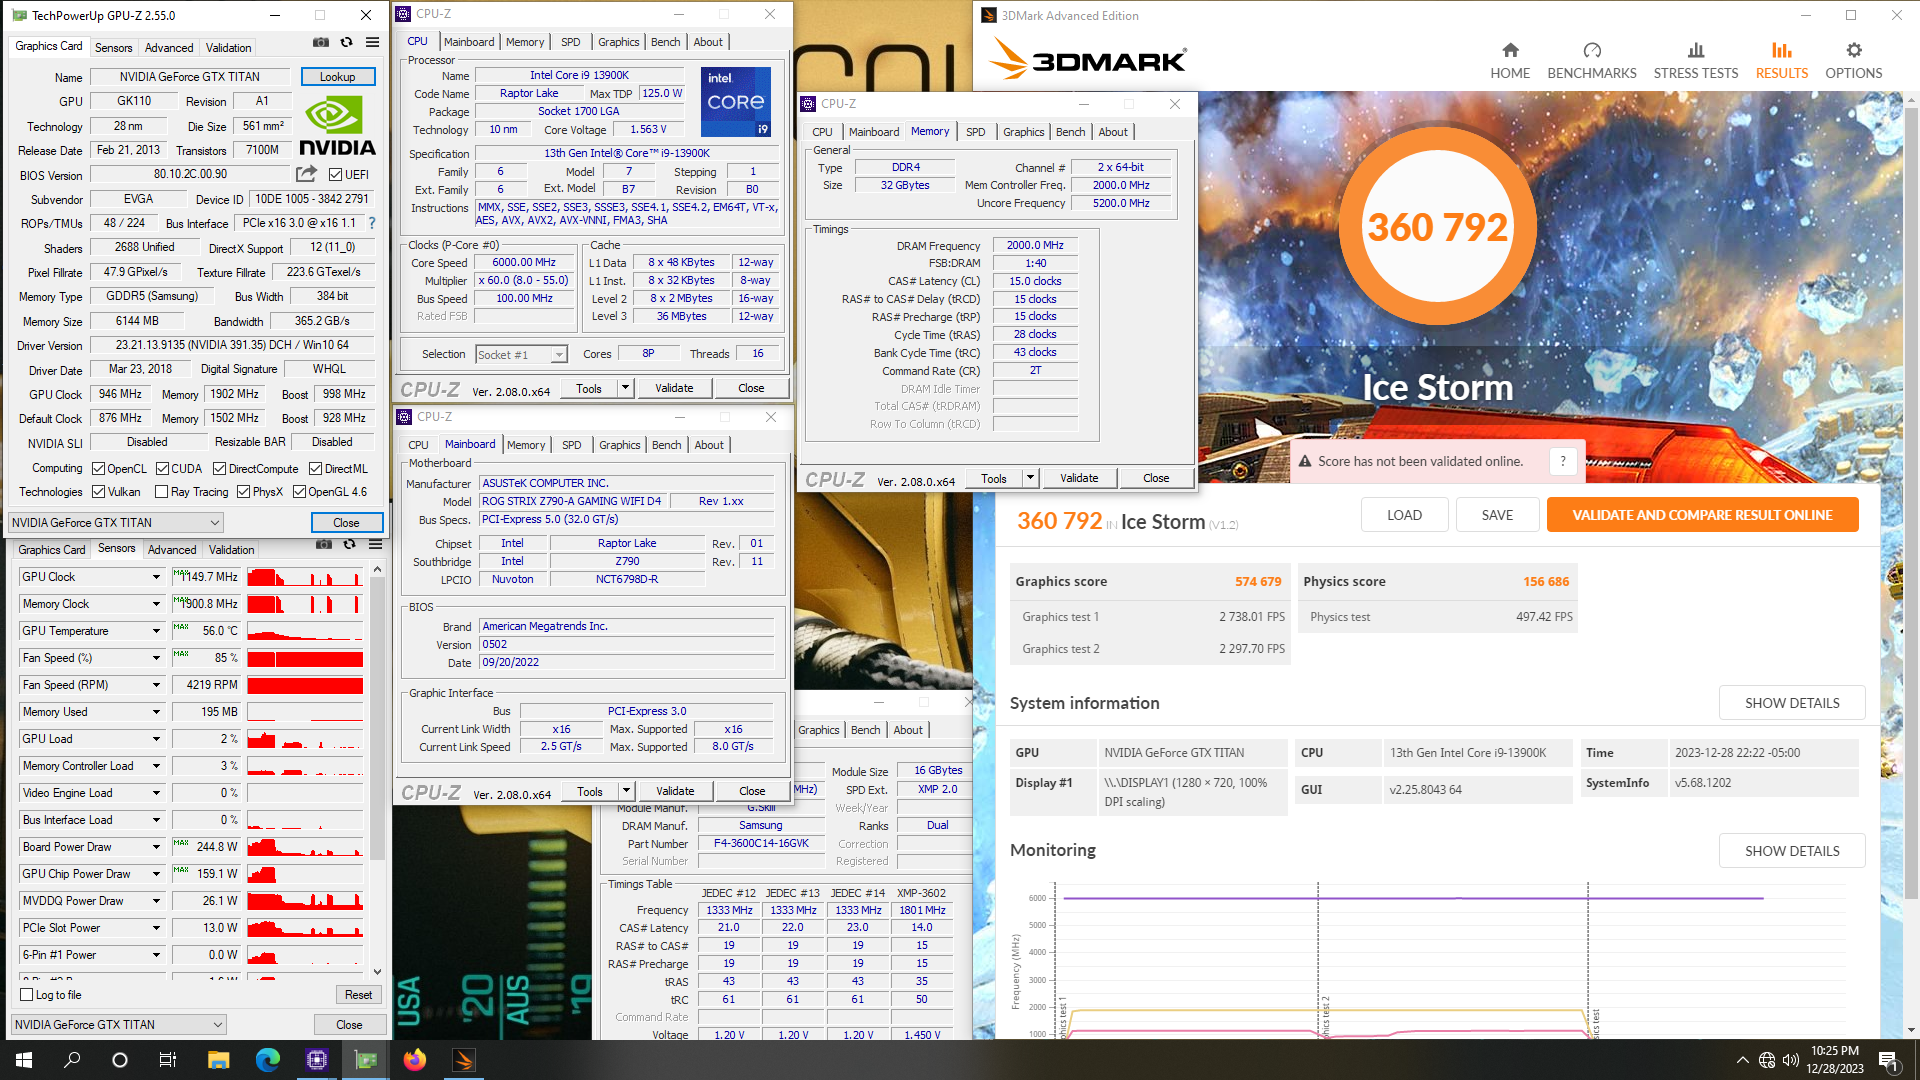Image resolution: width=1920 pixels, height=1080 pixels.
Task: Toggle OpenCL computing checkbox
Action: click(x=98, y=468)
